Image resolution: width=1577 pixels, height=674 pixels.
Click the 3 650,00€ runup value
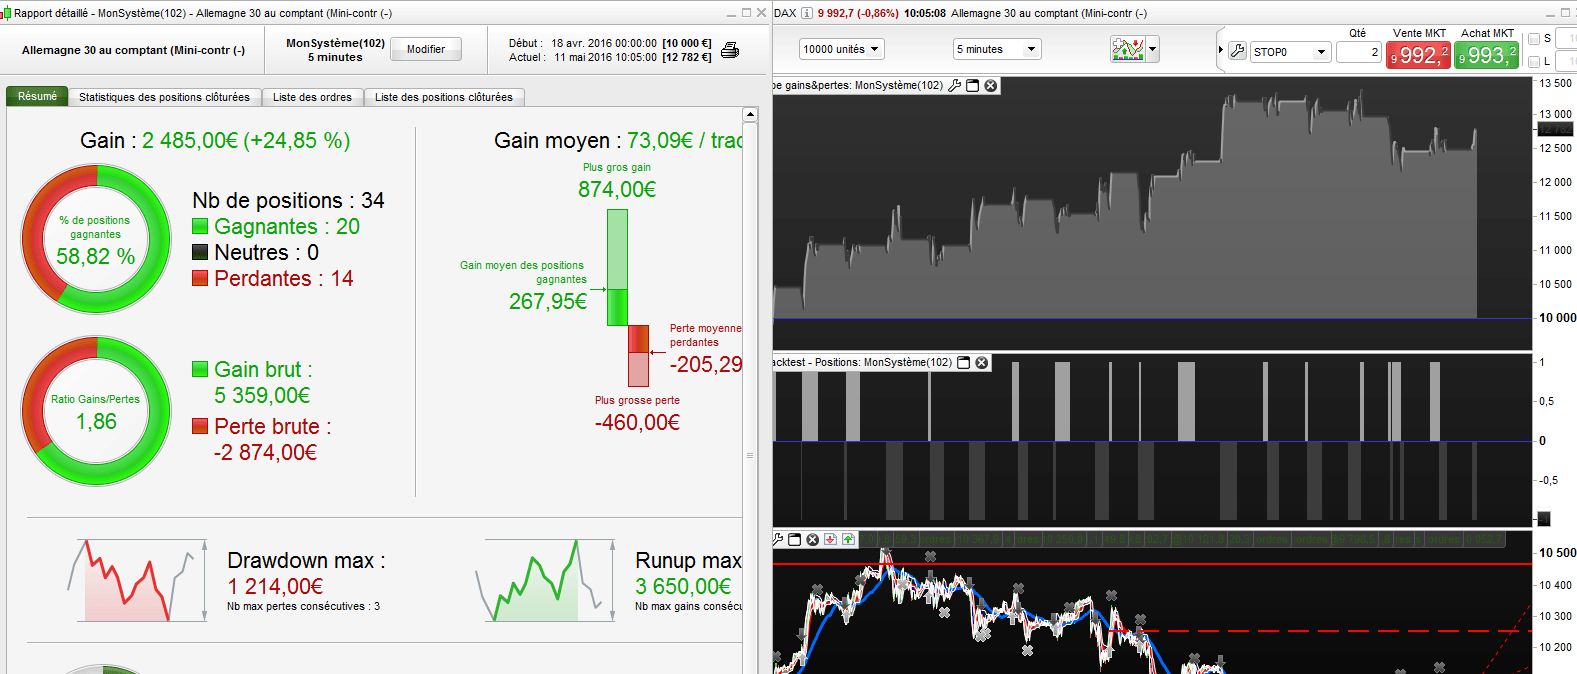[683, 587]
